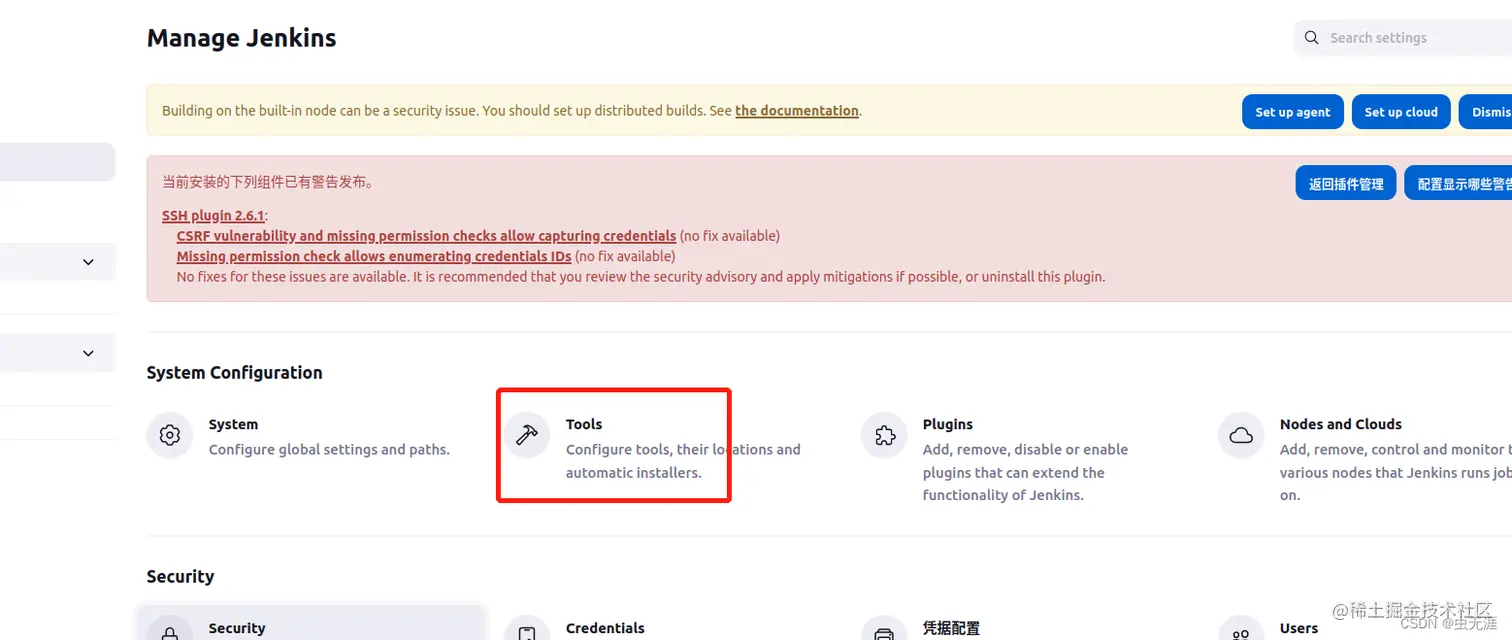Click Set up cloud button
This screenshot has height=640, width=1512.
tap(1401, 112)
